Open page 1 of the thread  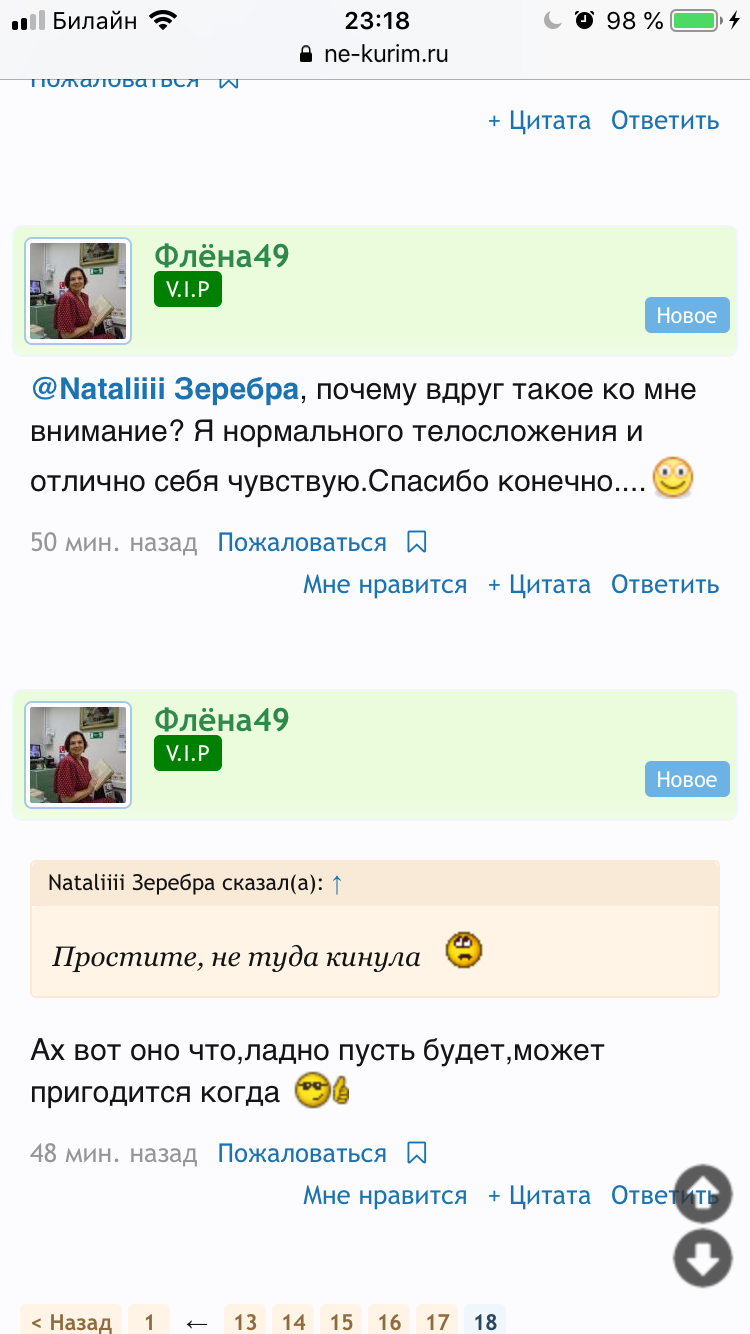[148, 1322]
